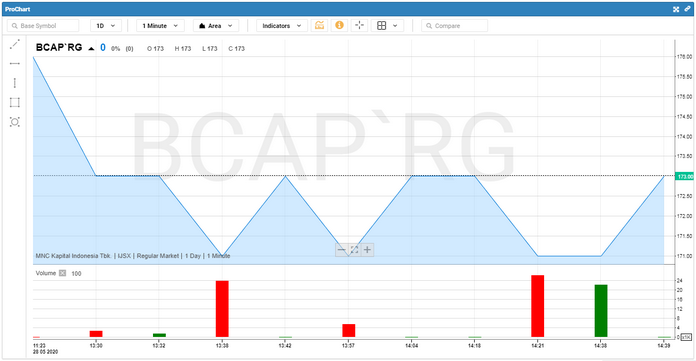
Task: Zoom in chart with plus button
Action: click(x=368, y=250)
